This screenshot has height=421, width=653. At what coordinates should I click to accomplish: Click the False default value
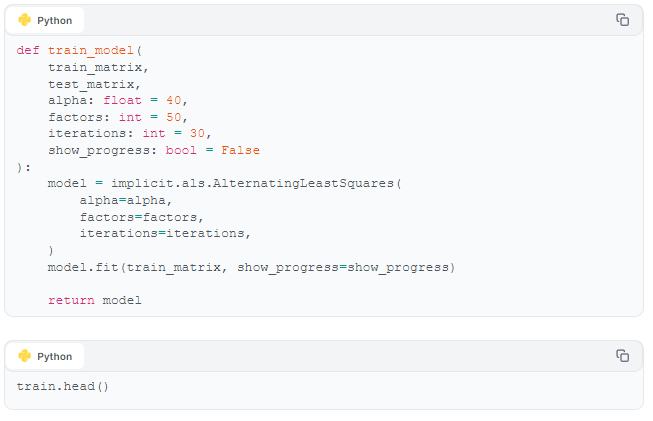click(x=240, y=150)
